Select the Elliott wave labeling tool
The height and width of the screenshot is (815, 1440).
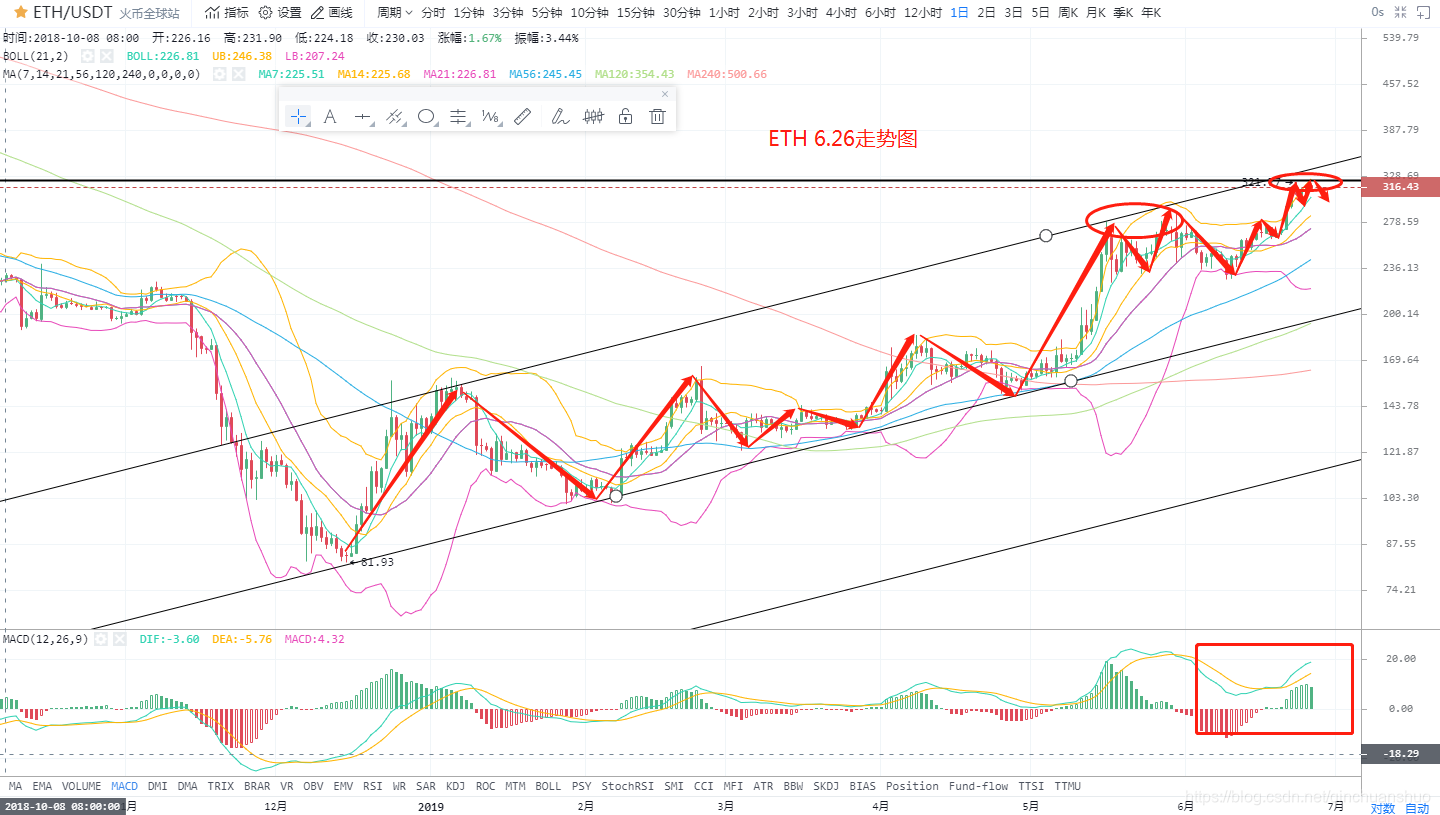491,117
